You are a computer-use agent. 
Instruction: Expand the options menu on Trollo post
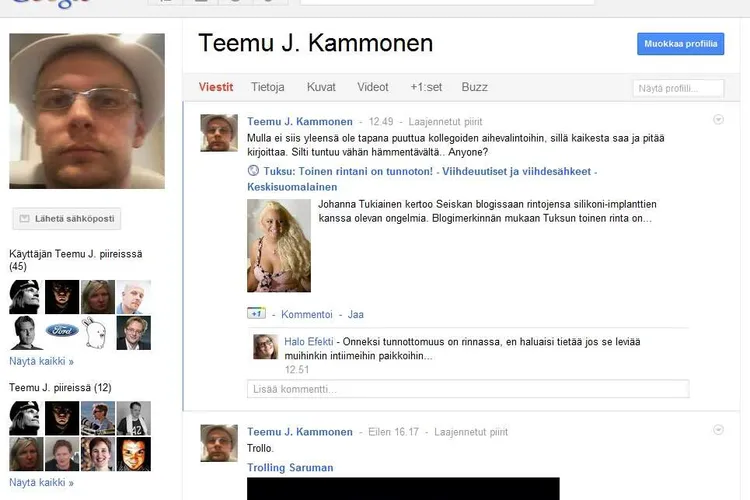[x=718, y=430]
